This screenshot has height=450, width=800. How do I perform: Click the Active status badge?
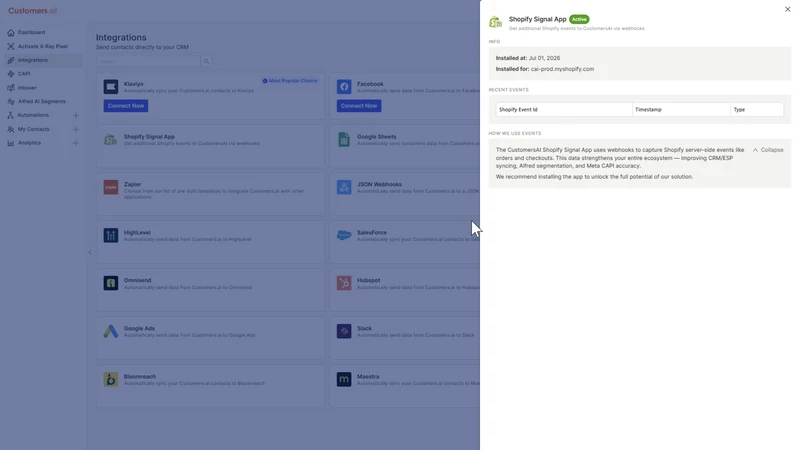point(579,19)
